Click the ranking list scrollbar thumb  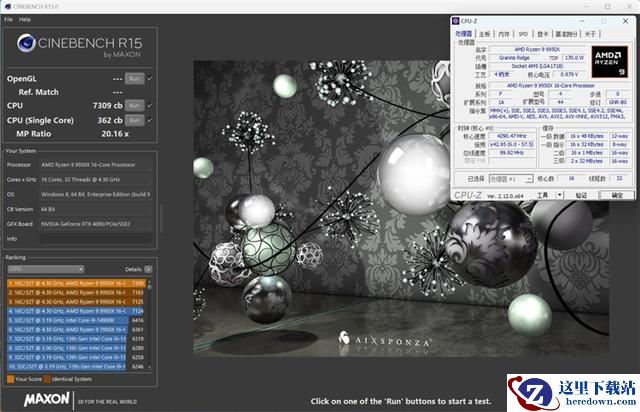149,287
